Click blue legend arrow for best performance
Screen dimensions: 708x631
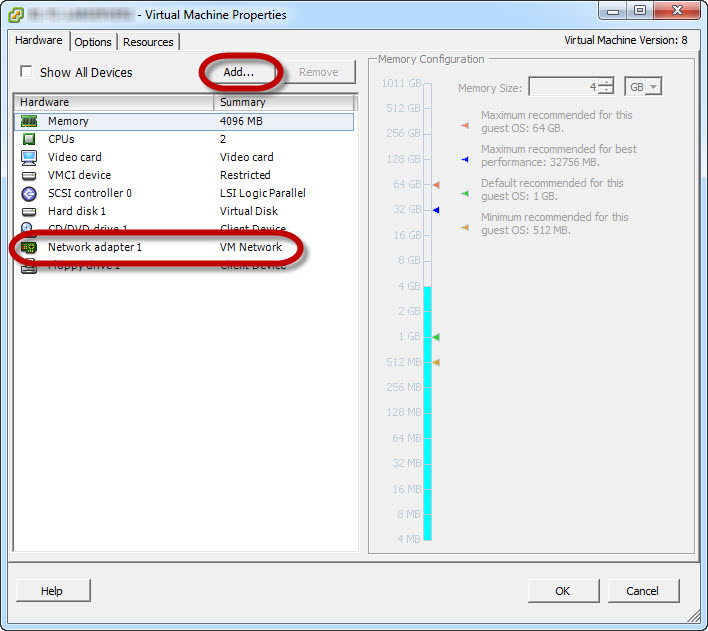click(x=465, y=159)
